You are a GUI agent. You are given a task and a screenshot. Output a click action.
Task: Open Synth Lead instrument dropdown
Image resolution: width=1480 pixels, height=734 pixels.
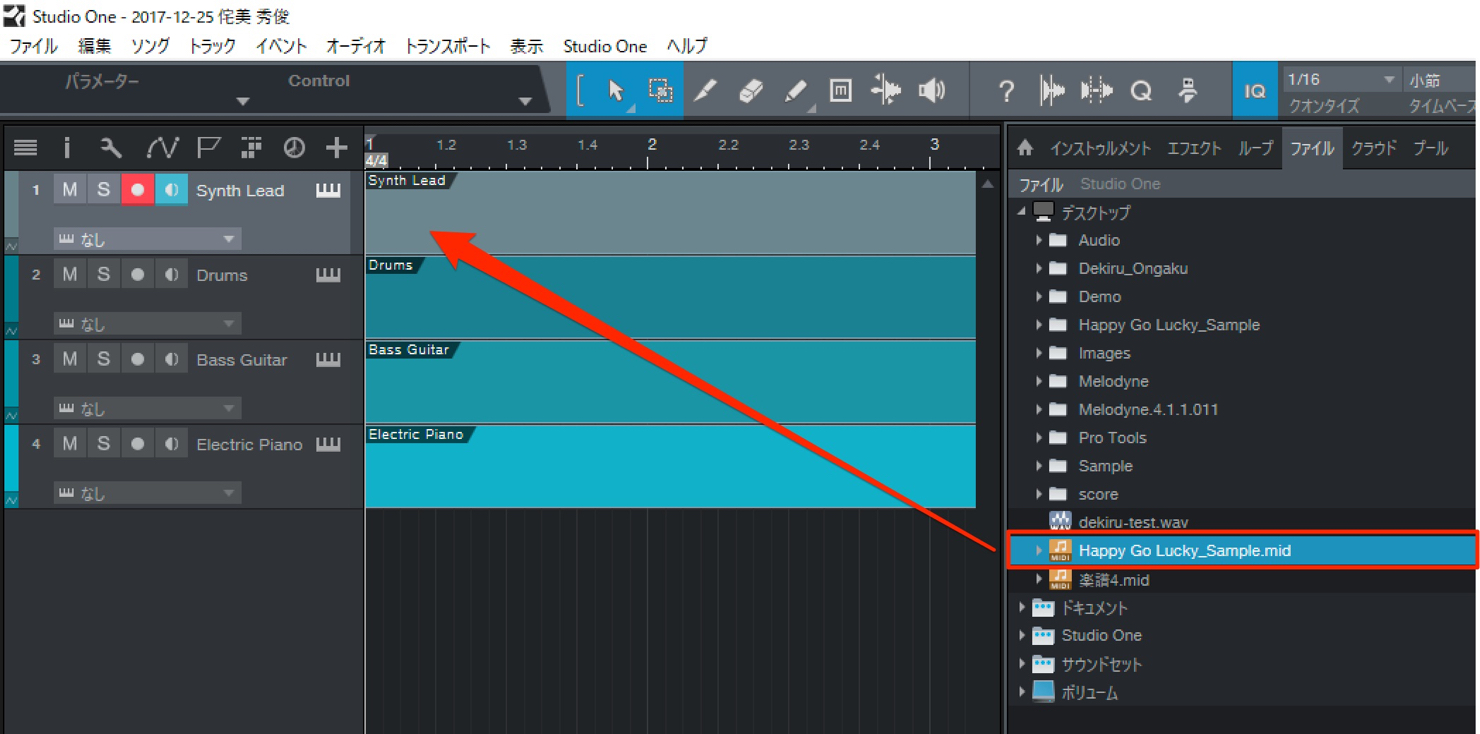[x=147, y=239]
